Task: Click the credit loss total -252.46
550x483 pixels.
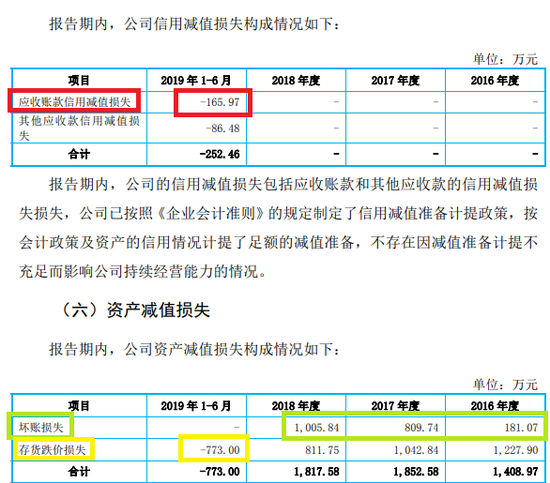Action: click(x=220, y=154)
